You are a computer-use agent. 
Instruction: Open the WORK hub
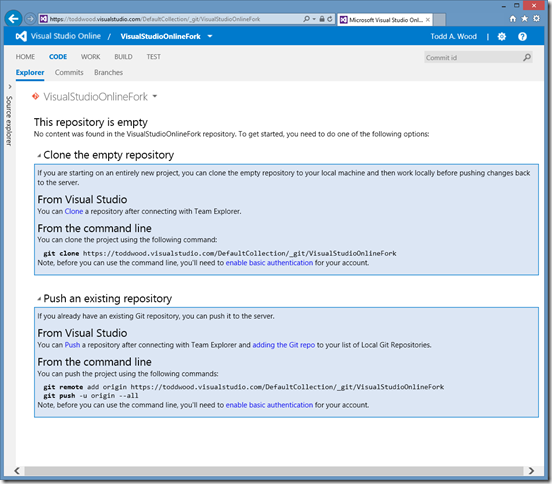(x=90, y=57)
